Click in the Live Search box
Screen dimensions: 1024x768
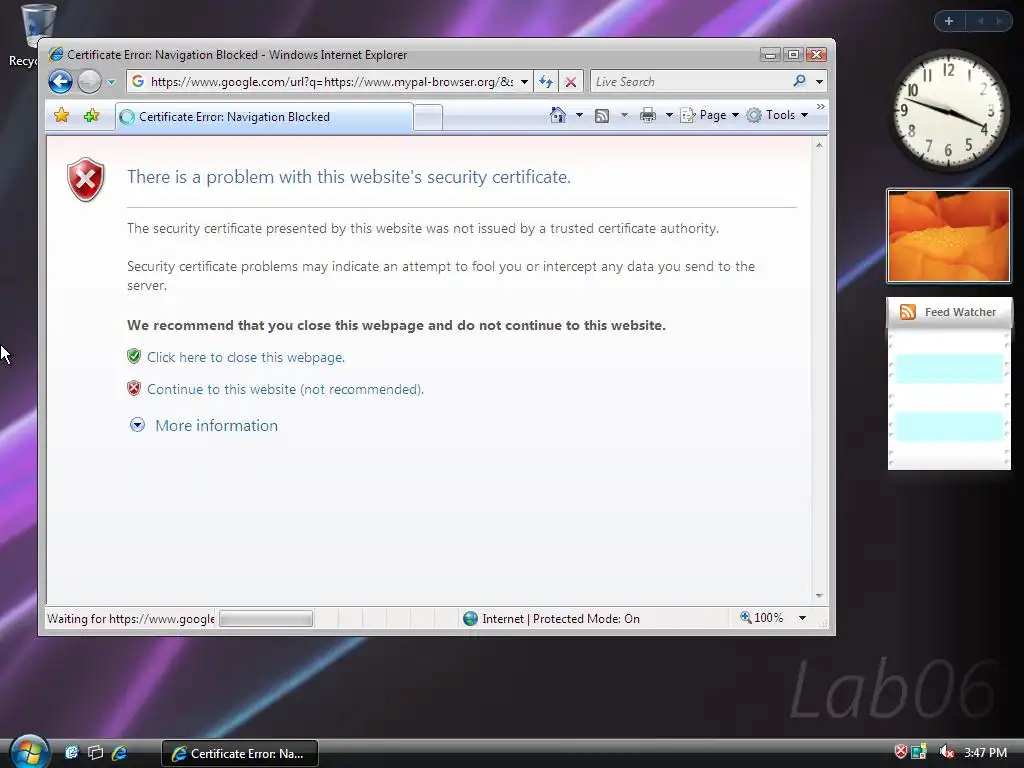point(691,82)
